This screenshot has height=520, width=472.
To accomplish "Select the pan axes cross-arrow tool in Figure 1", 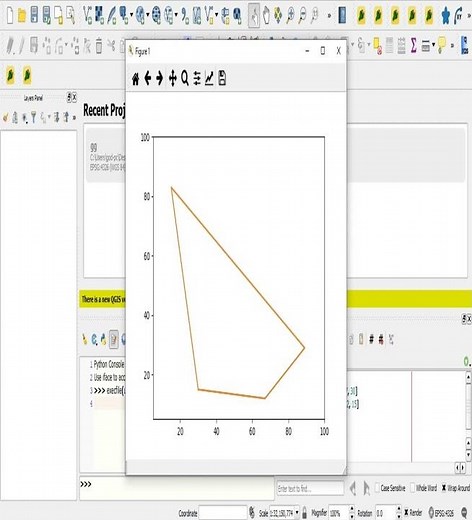I will point(173,79).
